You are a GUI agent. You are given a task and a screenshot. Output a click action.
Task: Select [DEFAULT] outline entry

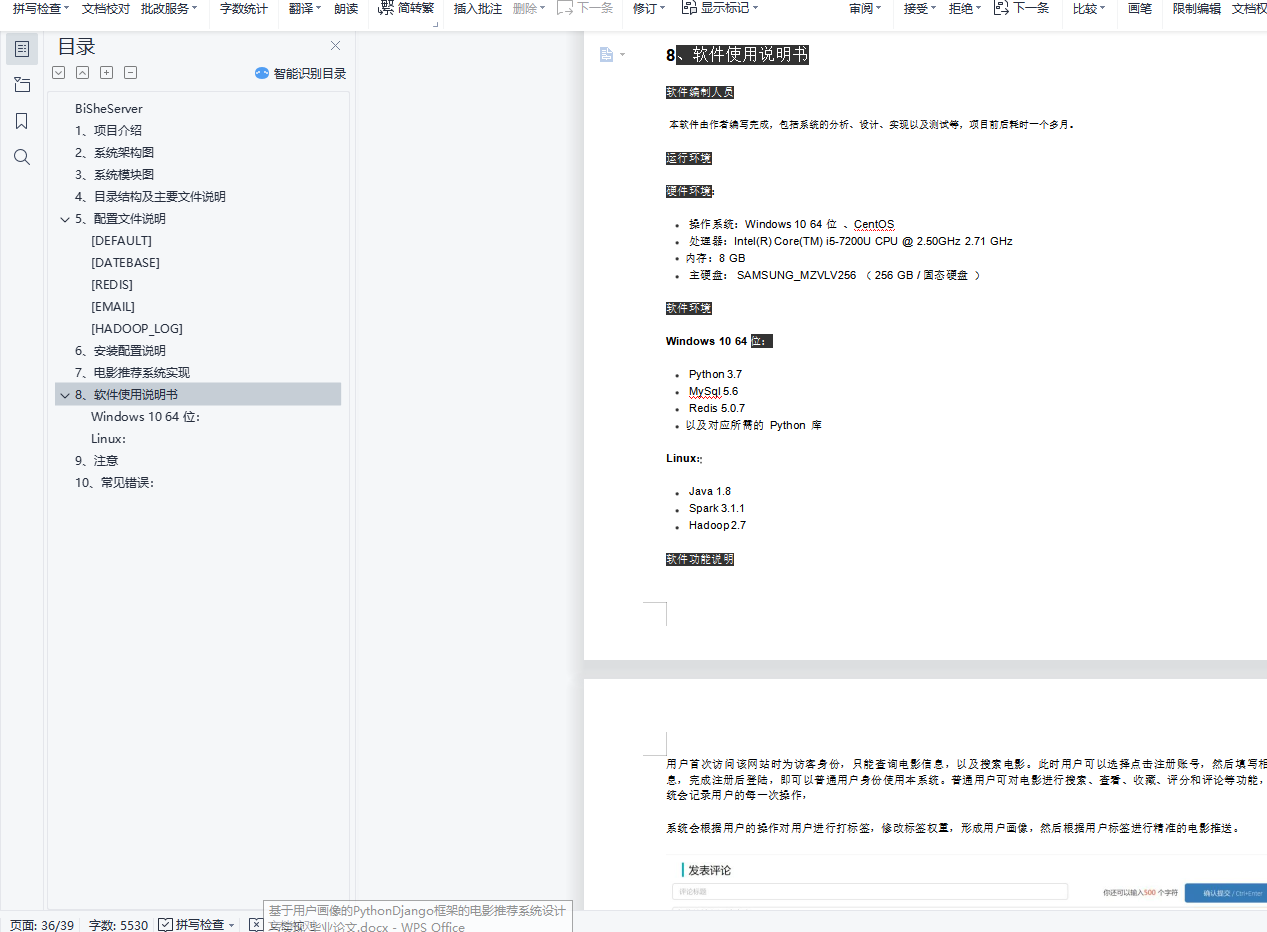121,240
